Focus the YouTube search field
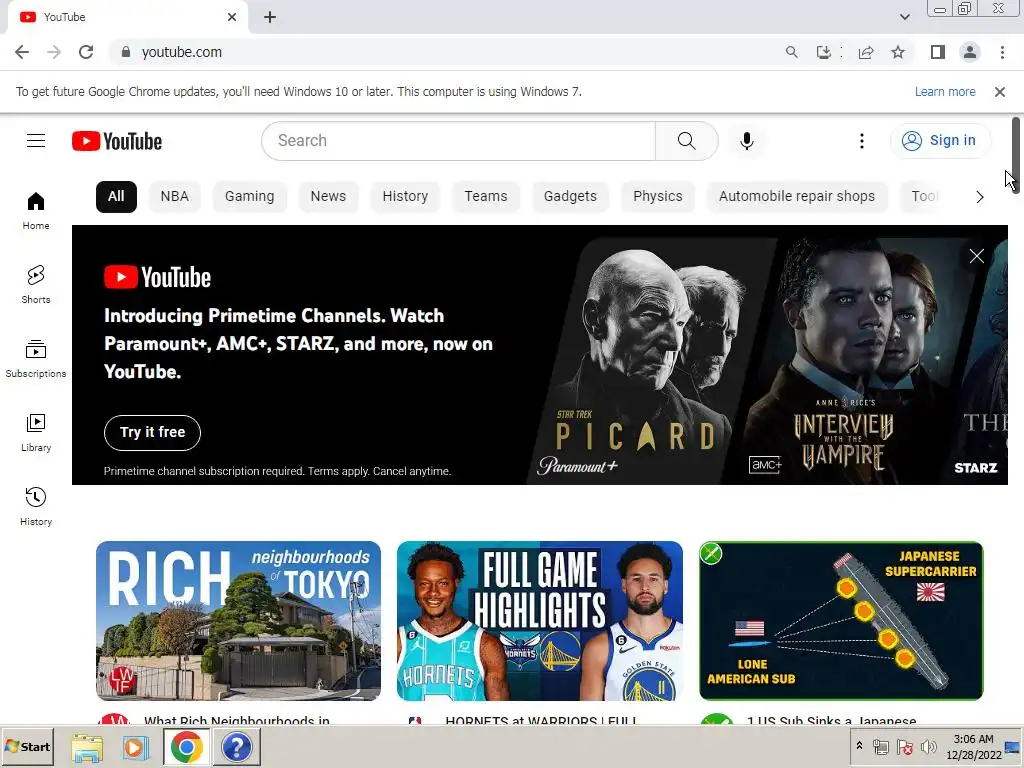Image resolution: width=1024 pixels, height=768 pixels. pyautogui.click(x=458, y=141)
